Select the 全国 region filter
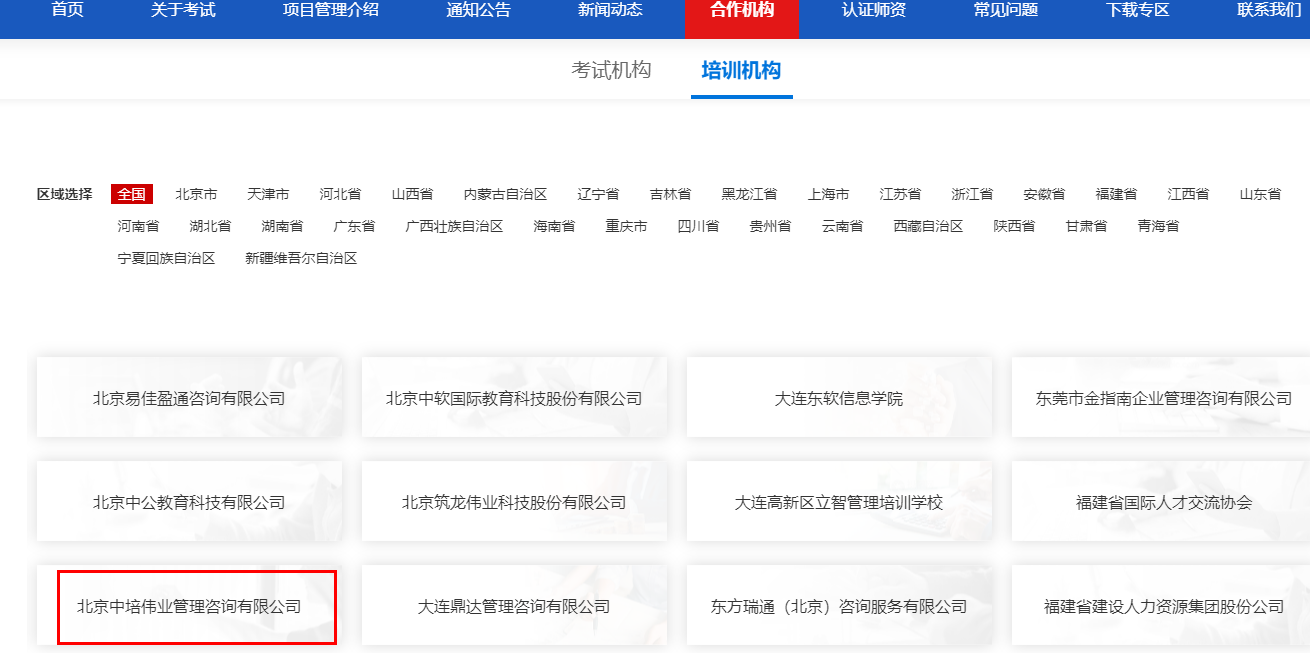The height and width of the screenshot is (653, 1310). (131, 194)
